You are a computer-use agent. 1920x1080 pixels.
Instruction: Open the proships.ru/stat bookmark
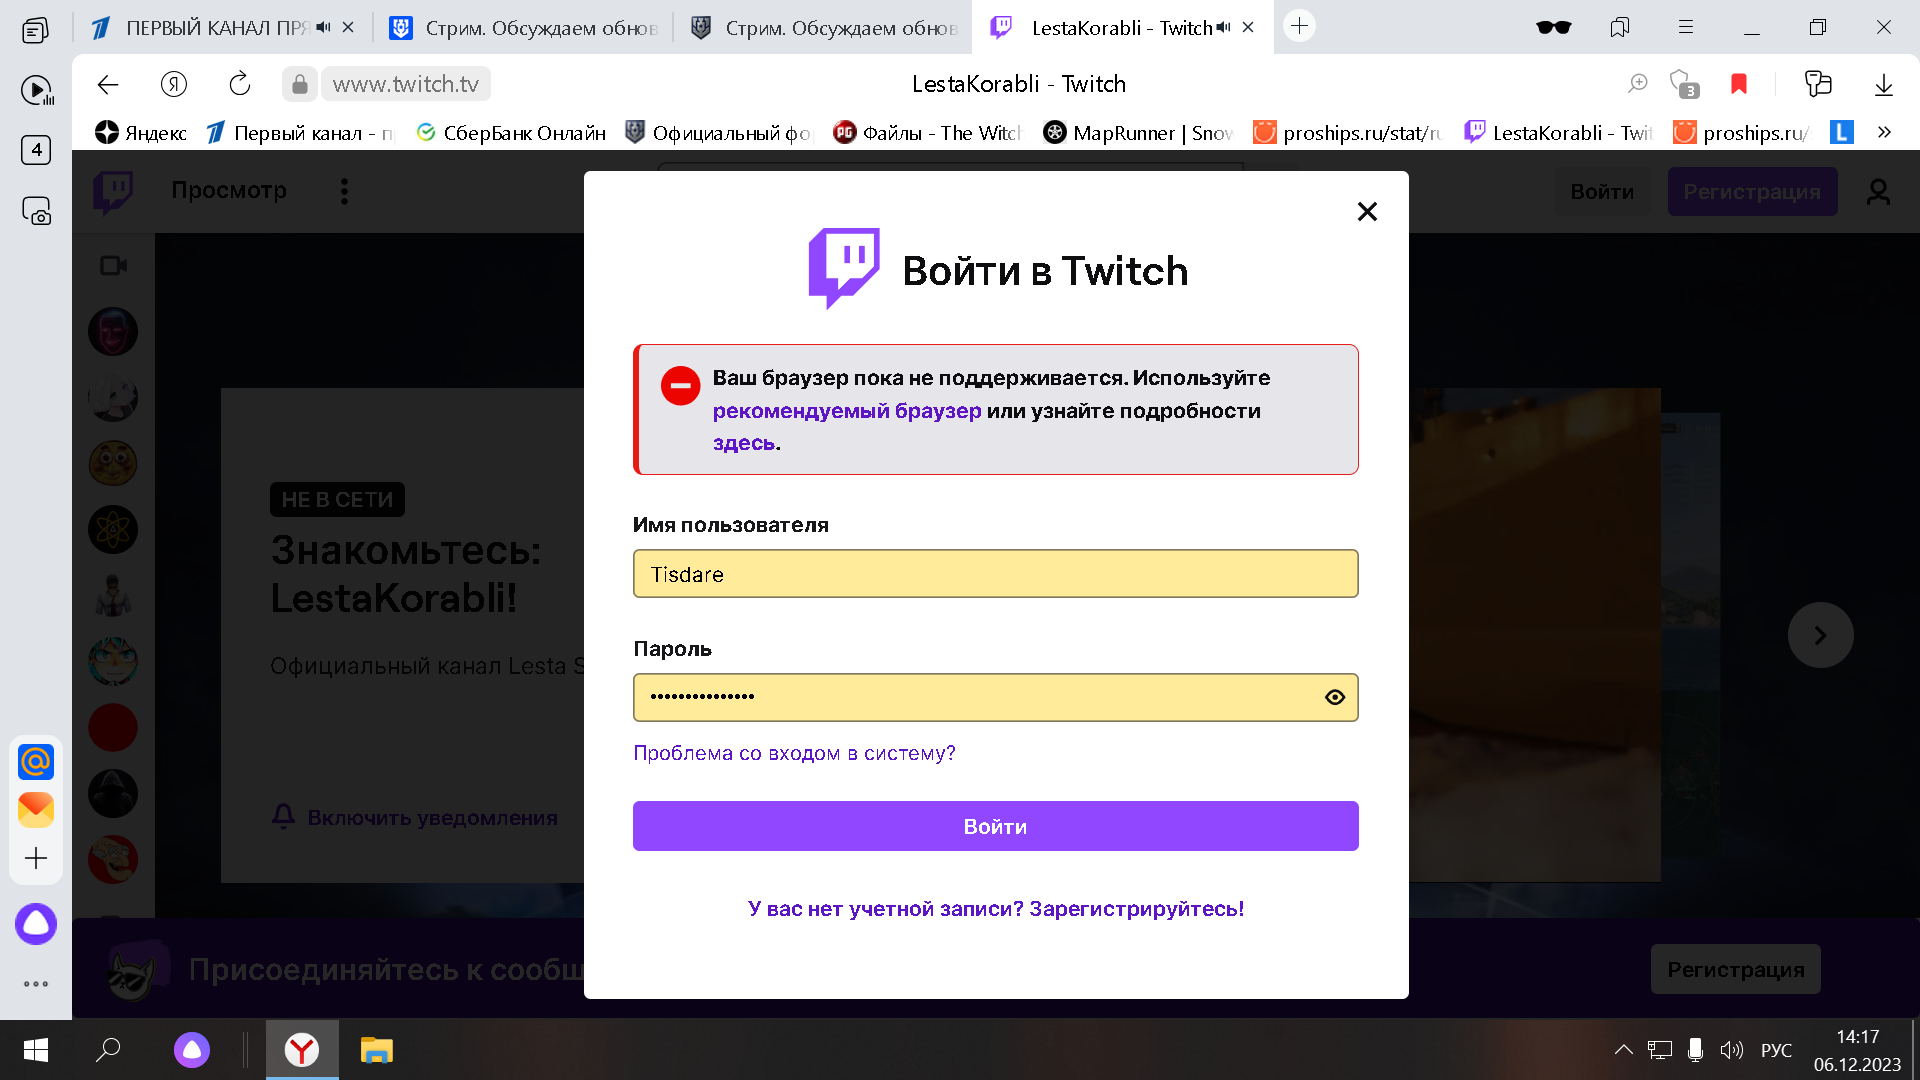tap(1347, 133)
